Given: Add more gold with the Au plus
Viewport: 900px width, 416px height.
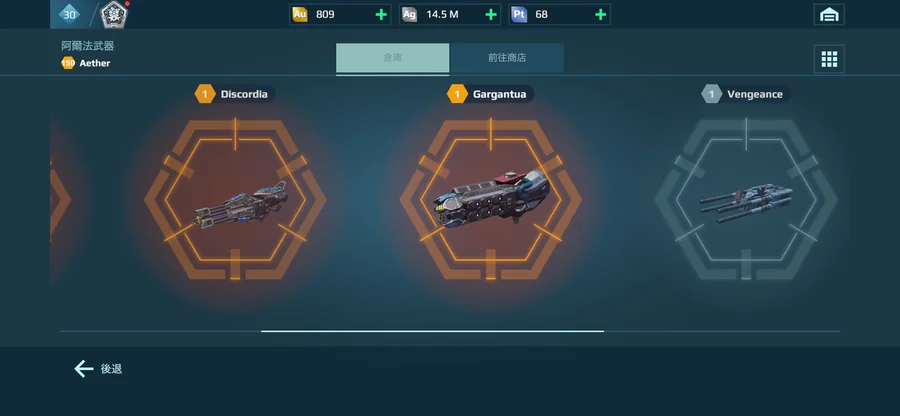Looking at the screenshot, I should tap(381, 14).
